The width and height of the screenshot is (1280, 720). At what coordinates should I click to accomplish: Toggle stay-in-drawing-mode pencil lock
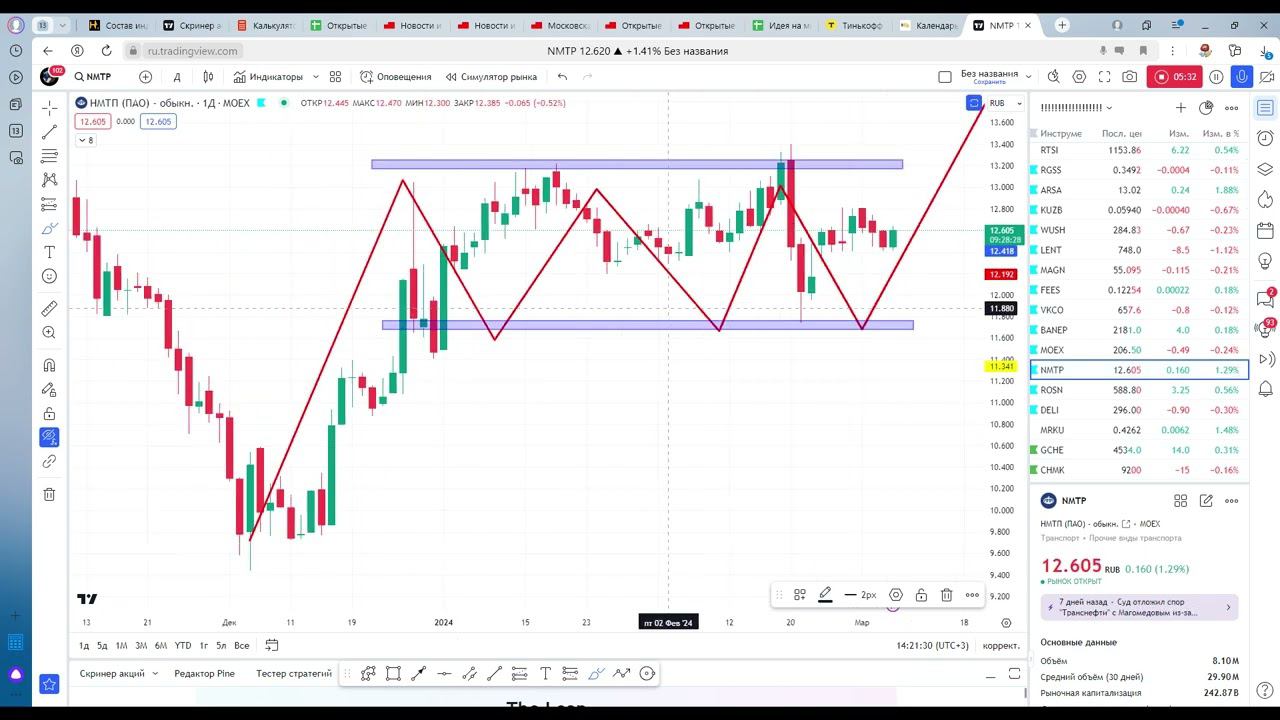(49, 389)
